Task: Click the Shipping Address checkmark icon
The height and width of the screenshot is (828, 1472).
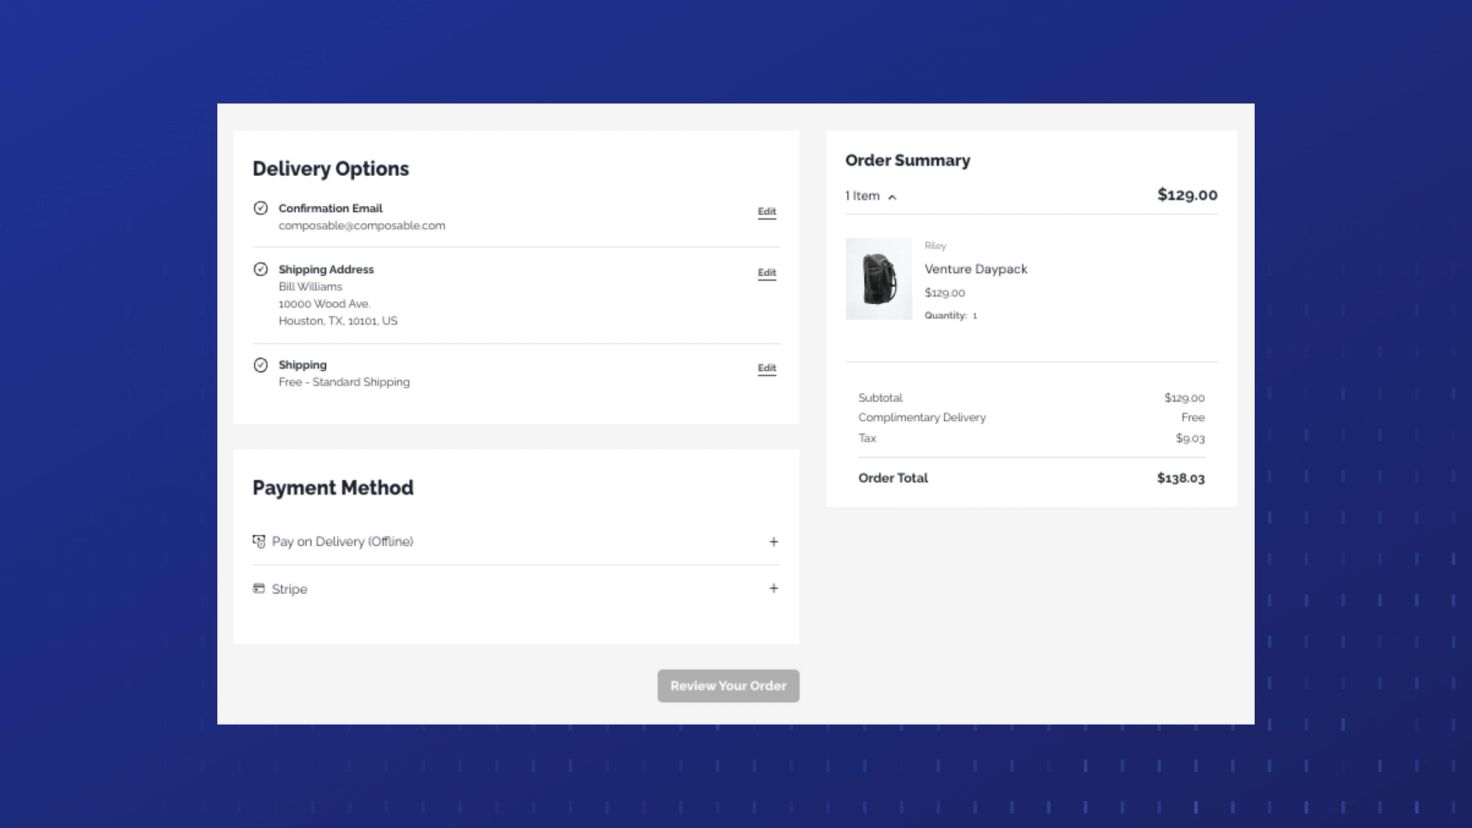Action: point(260,269)
